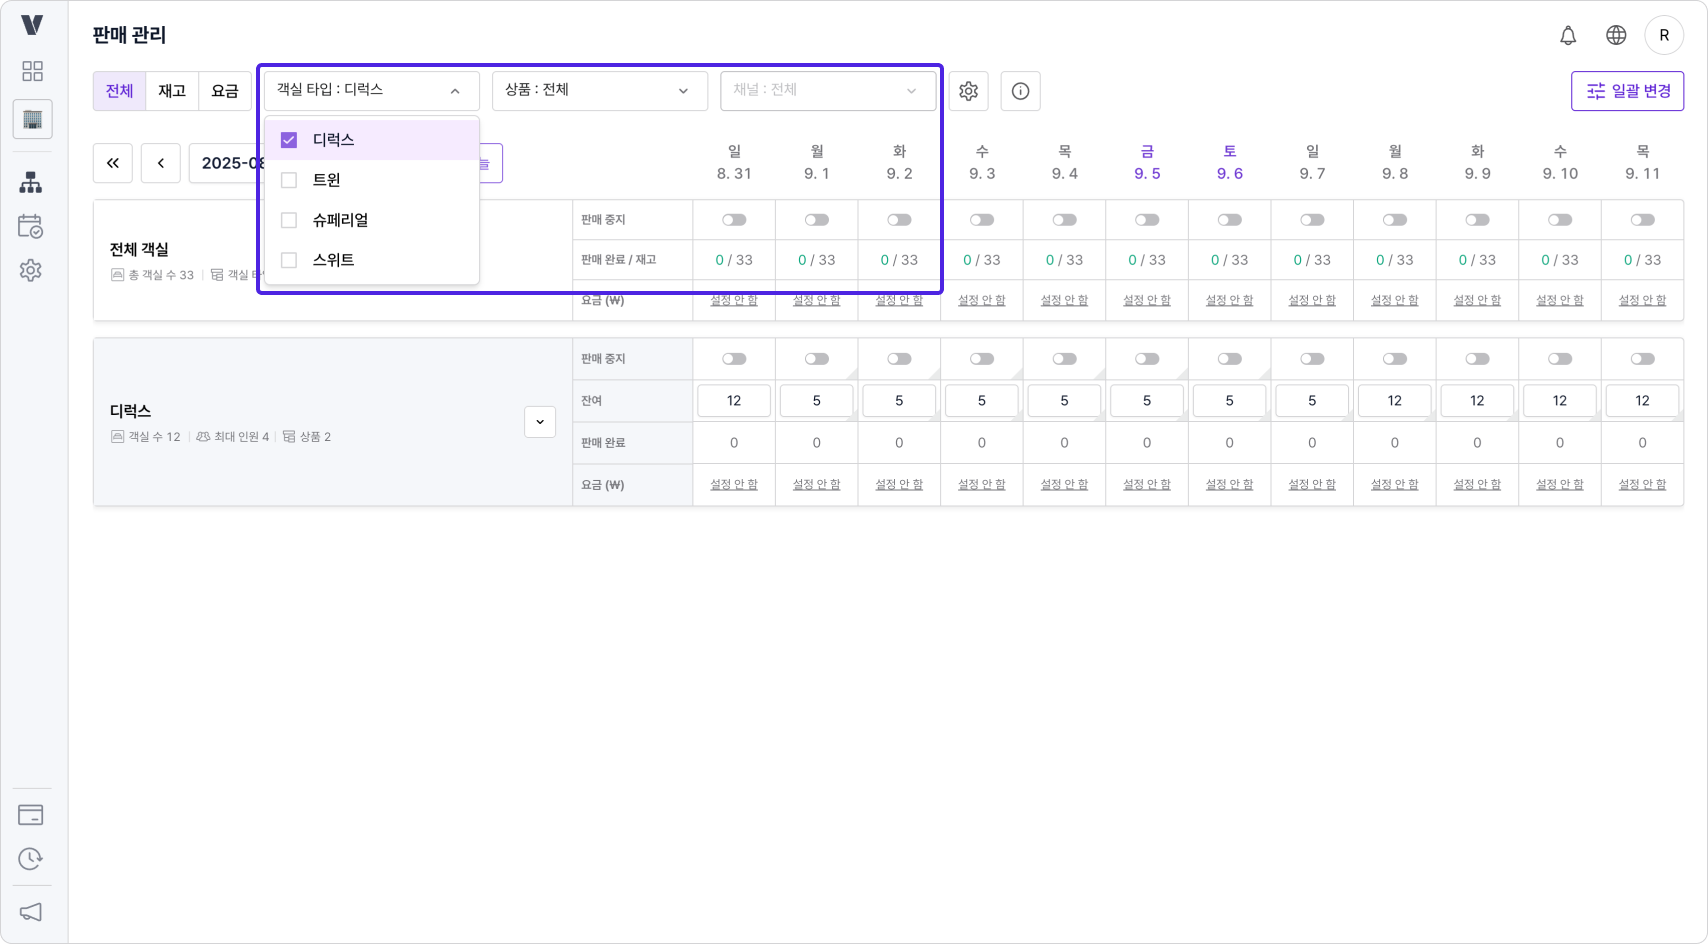This screenshot has width=1708, height=944.
Task: Edit 디럭스 잔여 field for 9. 11
Action: [x=1642, y=401]
